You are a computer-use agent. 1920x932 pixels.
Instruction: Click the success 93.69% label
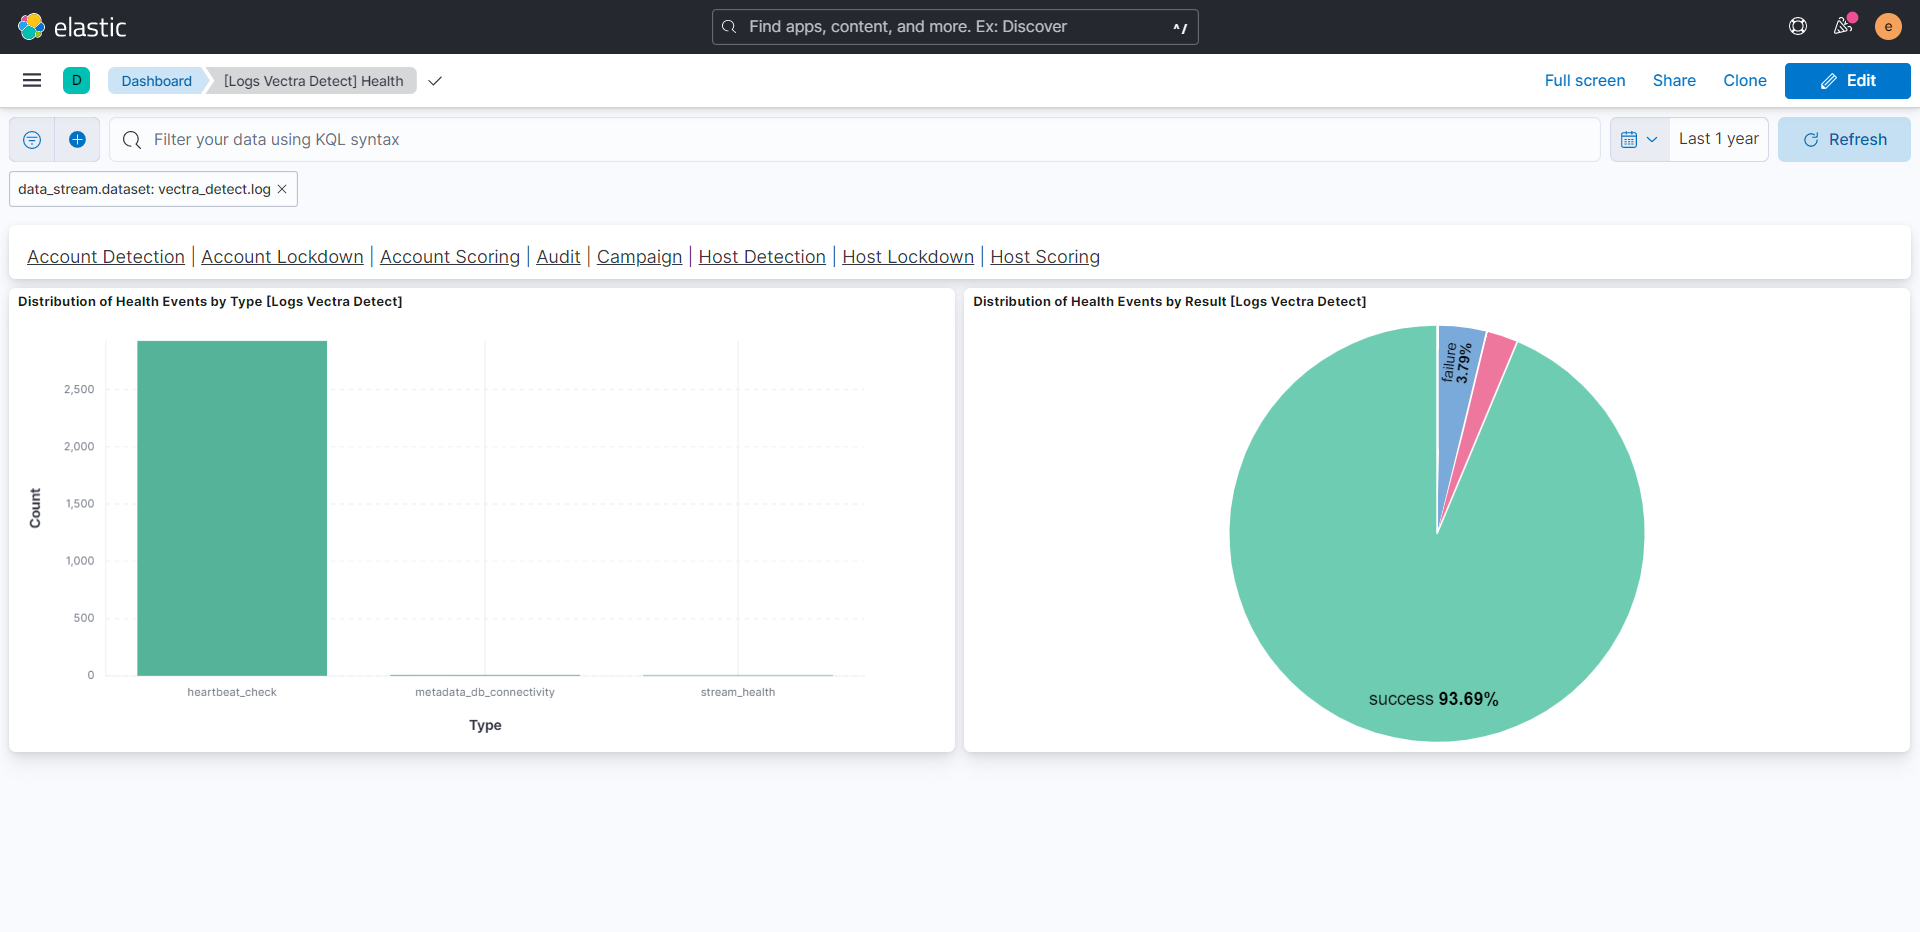pos(1433,699)
